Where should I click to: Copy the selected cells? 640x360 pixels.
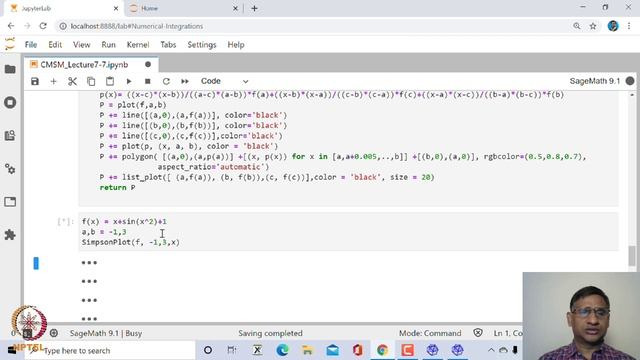click(x=91, y=81)
